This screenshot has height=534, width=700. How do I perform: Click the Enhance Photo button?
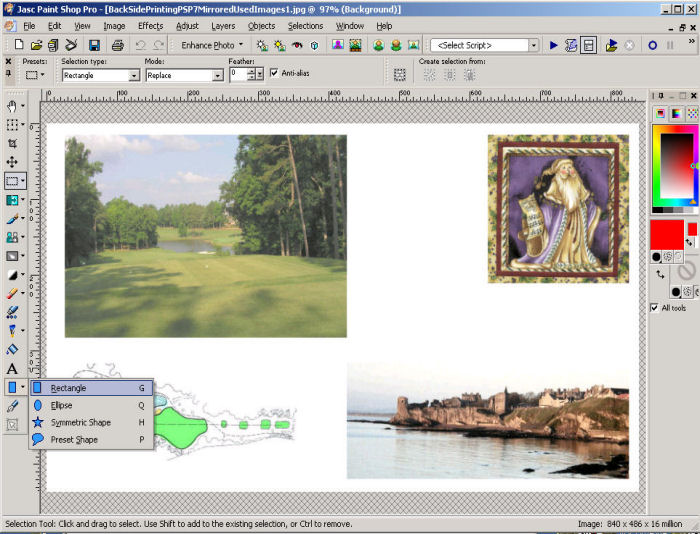[x=208, y=45]
